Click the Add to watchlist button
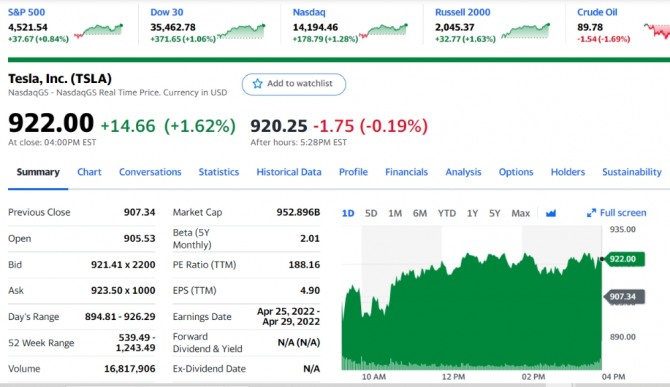Screen dimensions: 670x387 [x=294, y=84]
